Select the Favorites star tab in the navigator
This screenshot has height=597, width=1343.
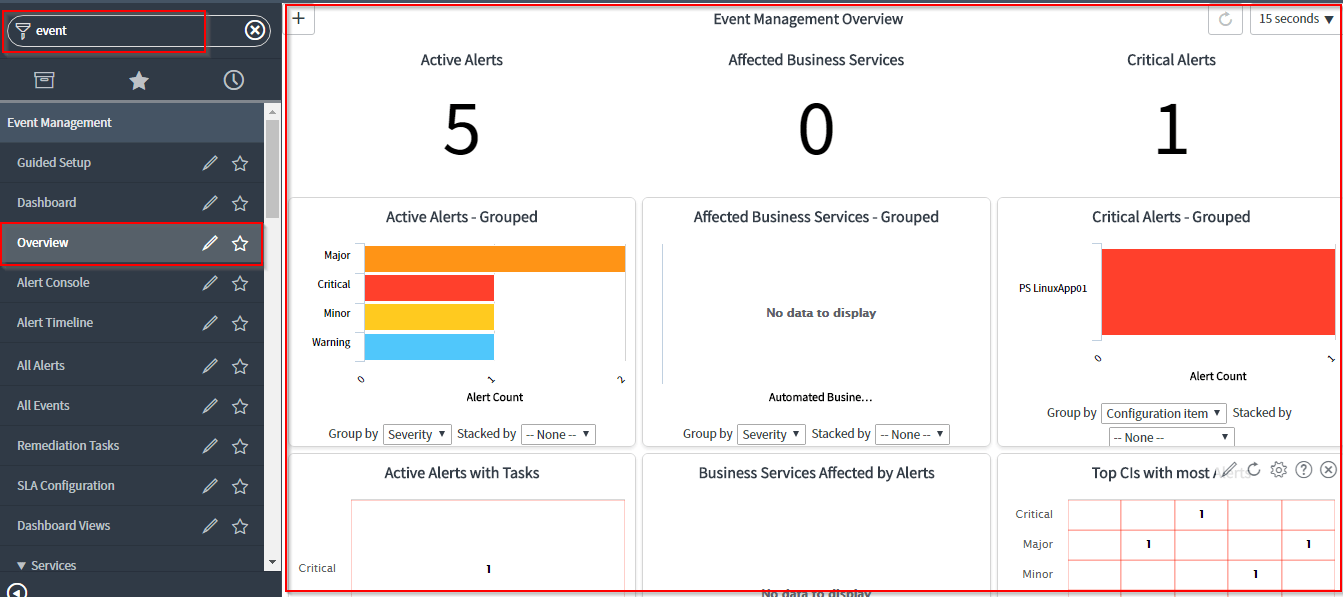coord(140,80)
